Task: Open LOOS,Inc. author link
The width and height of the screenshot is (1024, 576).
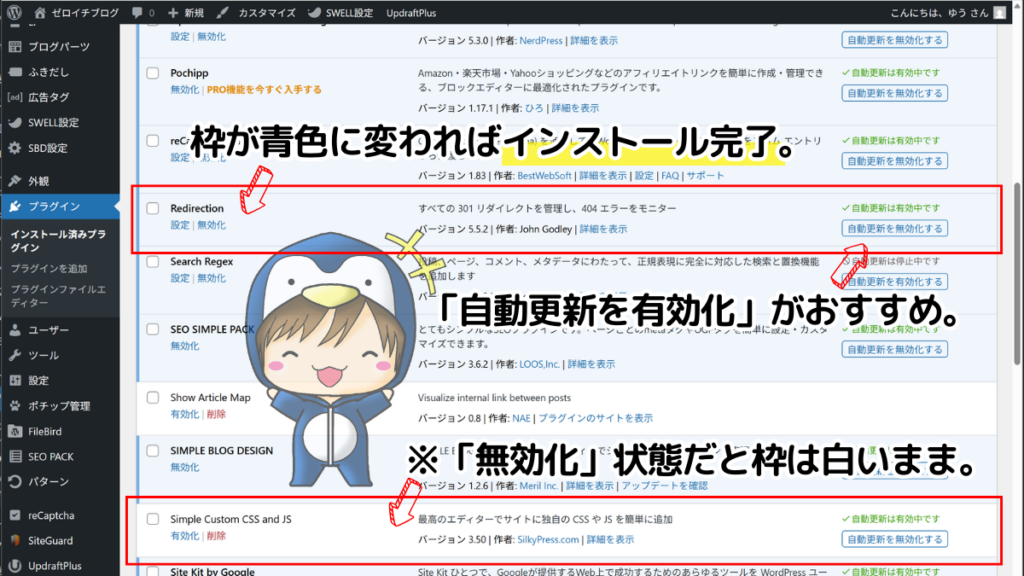Action: coord(539,364)
